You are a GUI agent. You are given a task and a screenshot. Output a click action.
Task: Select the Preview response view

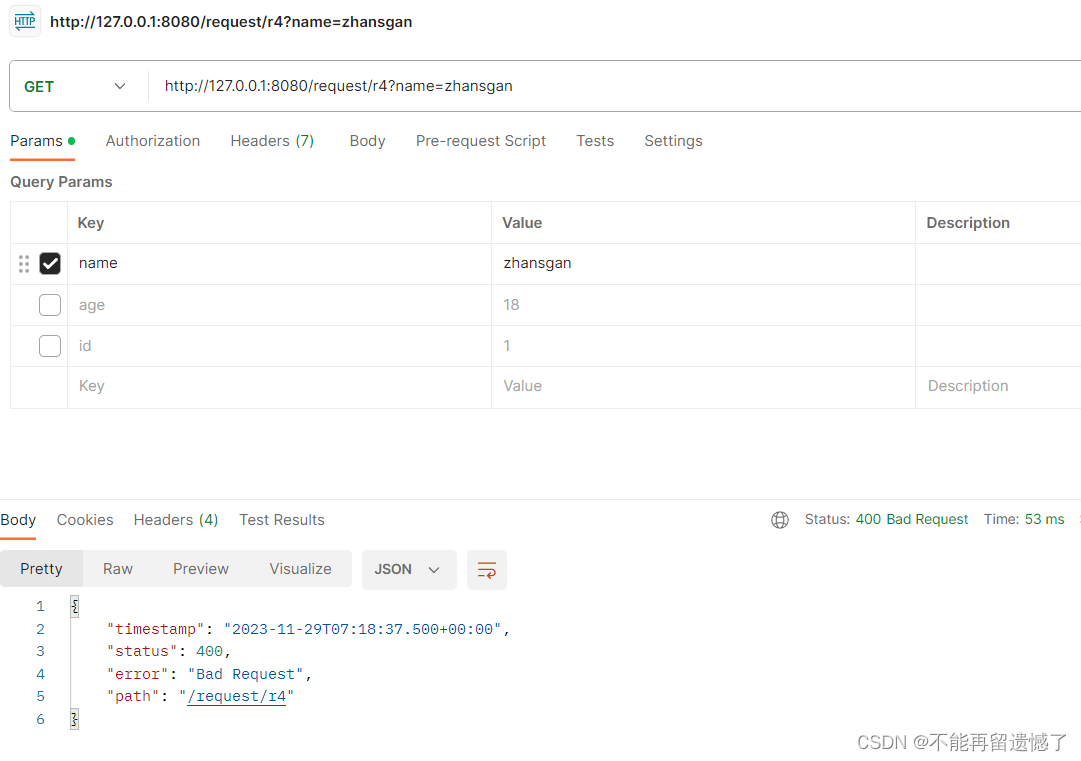coord(201,569)
